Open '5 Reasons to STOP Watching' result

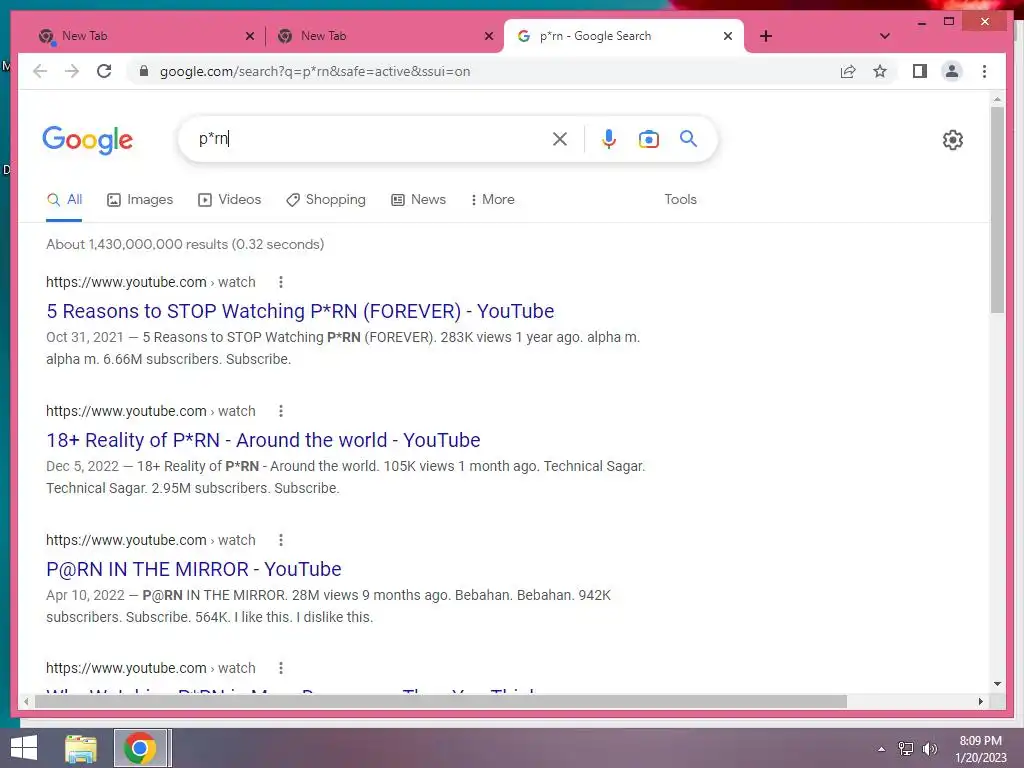pyautogui.click(x=300, y=311)
